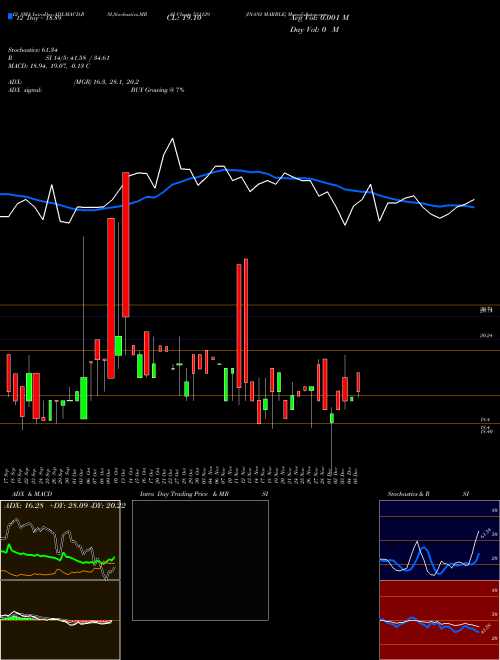
Task: Click the 'Intra Day Trading Price & MR' title
Action: pos(184,494)
